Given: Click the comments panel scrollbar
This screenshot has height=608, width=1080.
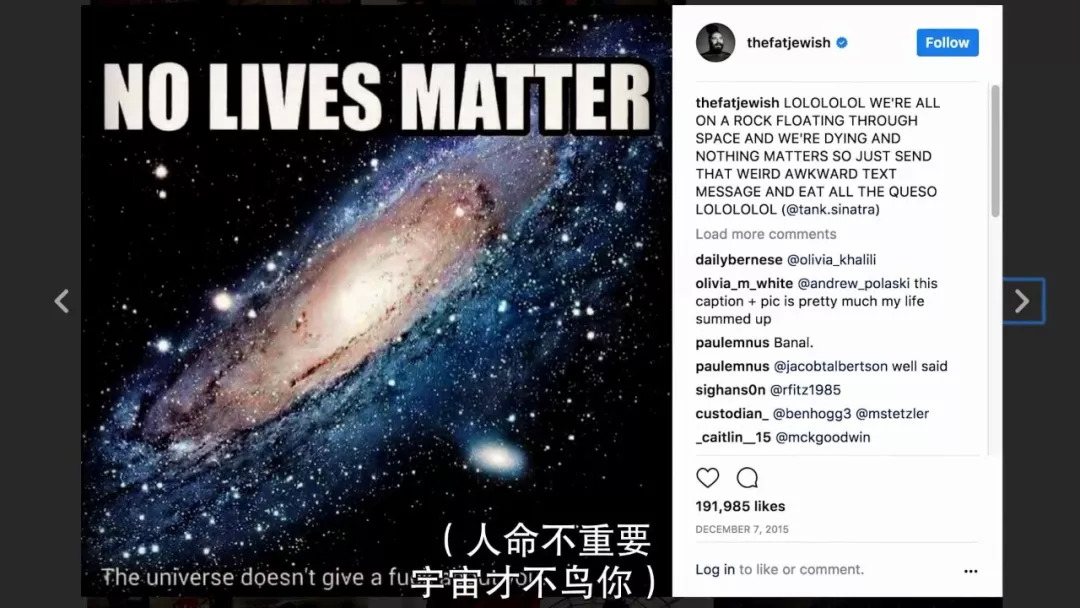Looking at the screenshot, I should 995,150.
